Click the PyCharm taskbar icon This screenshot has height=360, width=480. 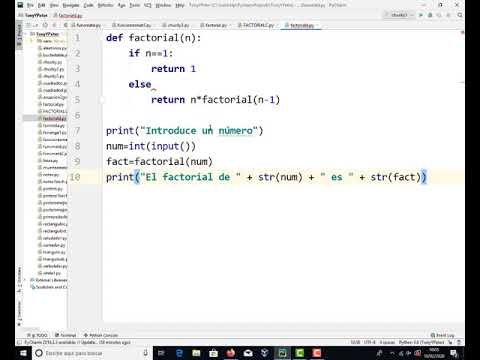point(282,353)
